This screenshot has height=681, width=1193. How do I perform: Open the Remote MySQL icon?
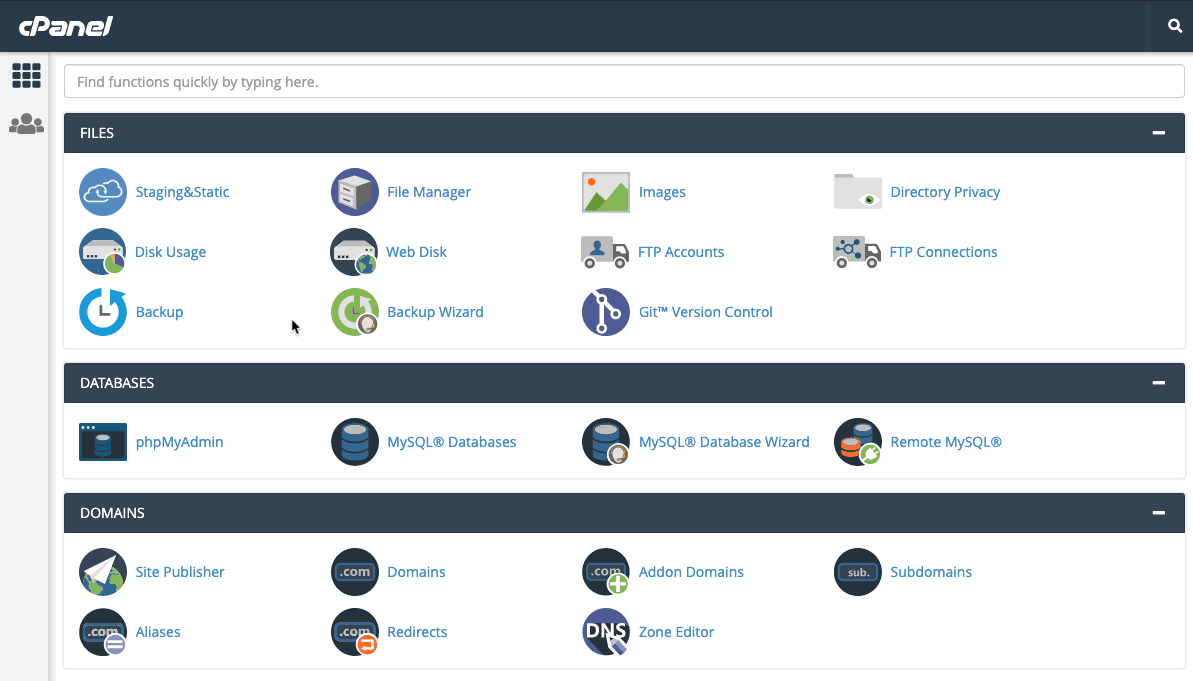pos(857,442)
